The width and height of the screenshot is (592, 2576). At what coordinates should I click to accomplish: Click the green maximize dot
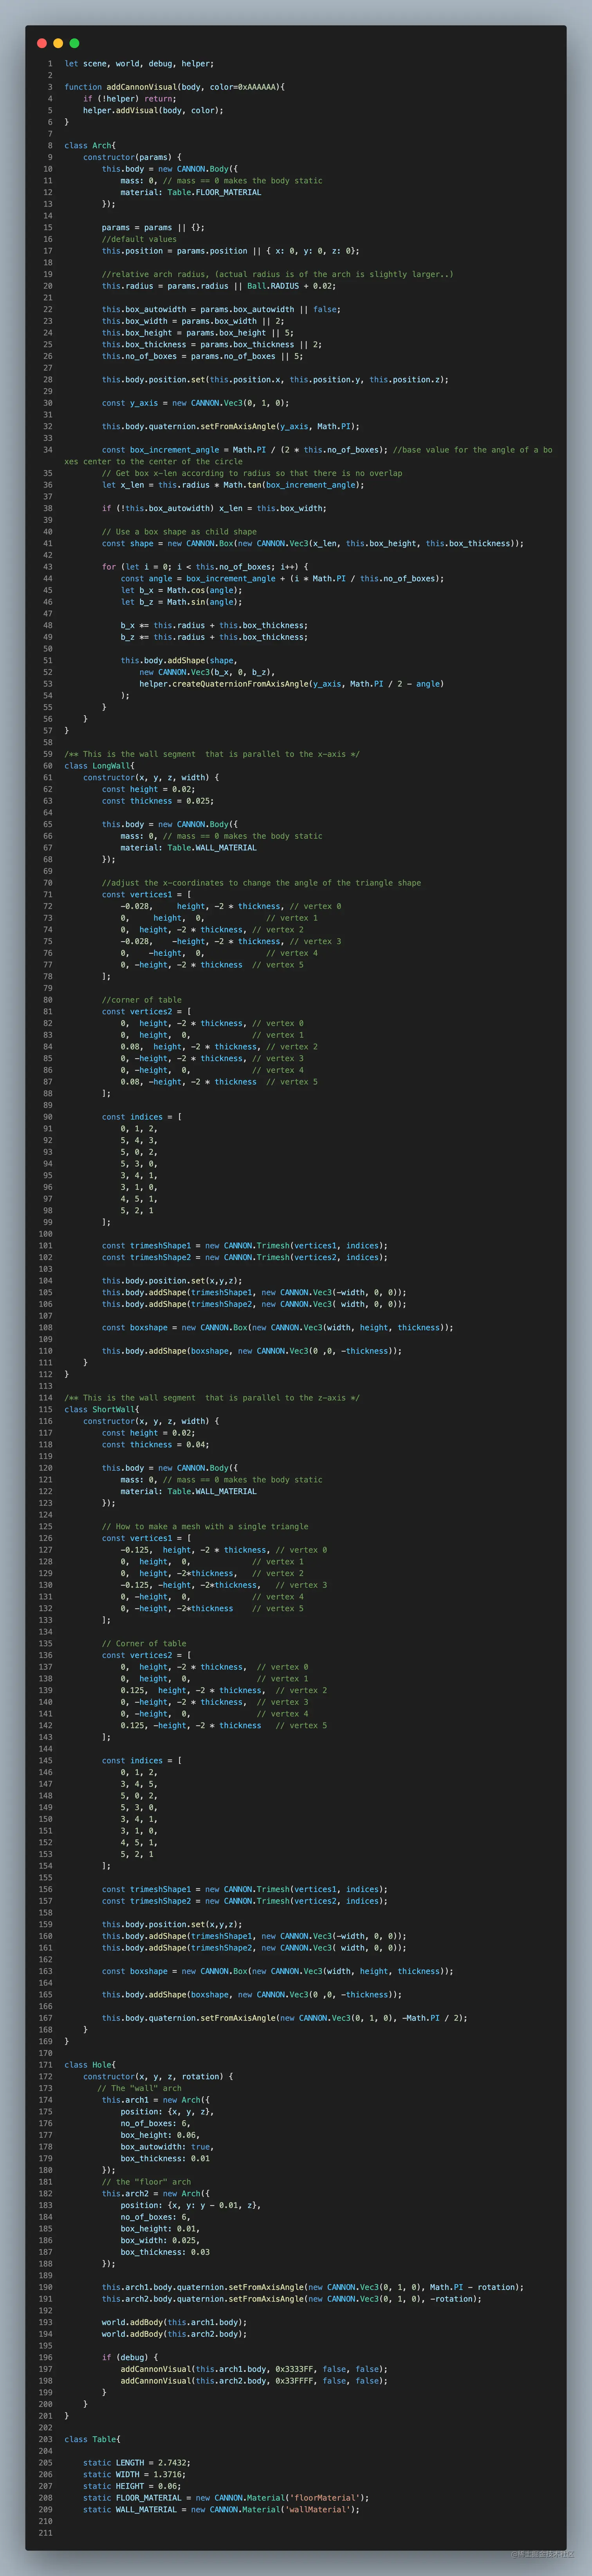[x=74, y=43]
